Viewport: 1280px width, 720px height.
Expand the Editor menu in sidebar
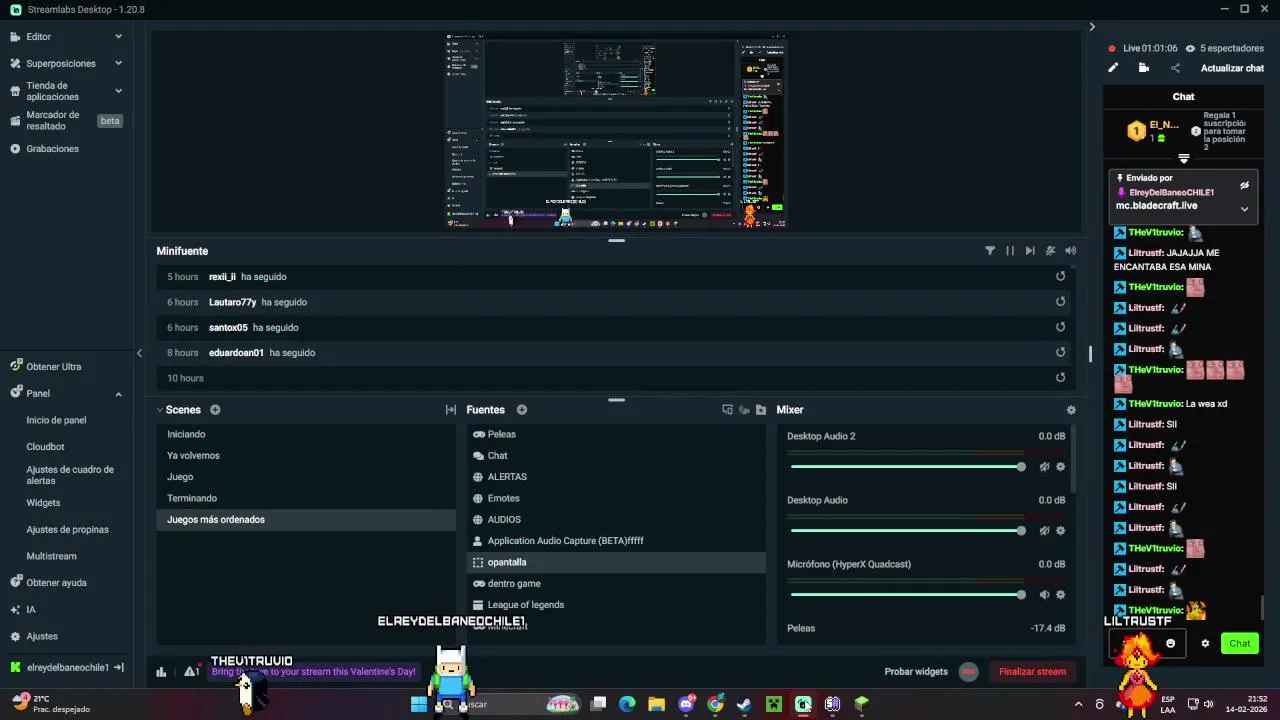pos(118,37)
